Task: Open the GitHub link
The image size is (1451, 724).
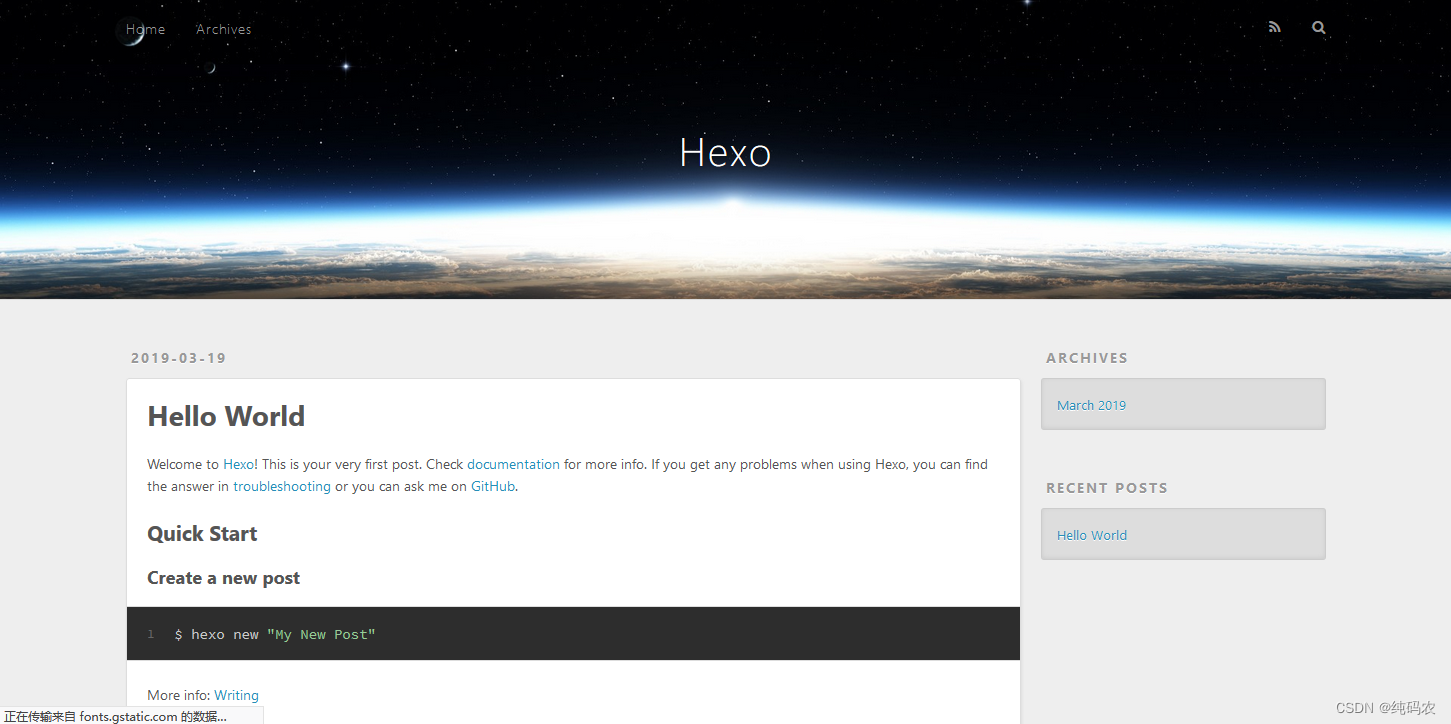Action: pyautogui.click(x=492, y=486)
